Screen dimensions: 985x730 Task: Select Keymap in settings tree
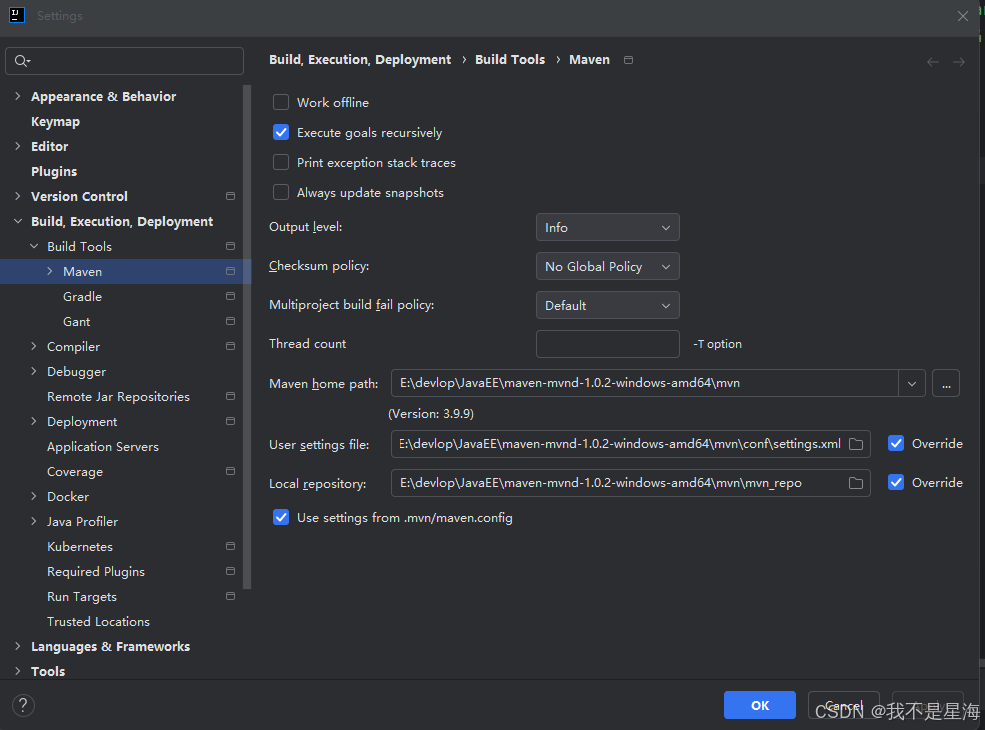55,121
